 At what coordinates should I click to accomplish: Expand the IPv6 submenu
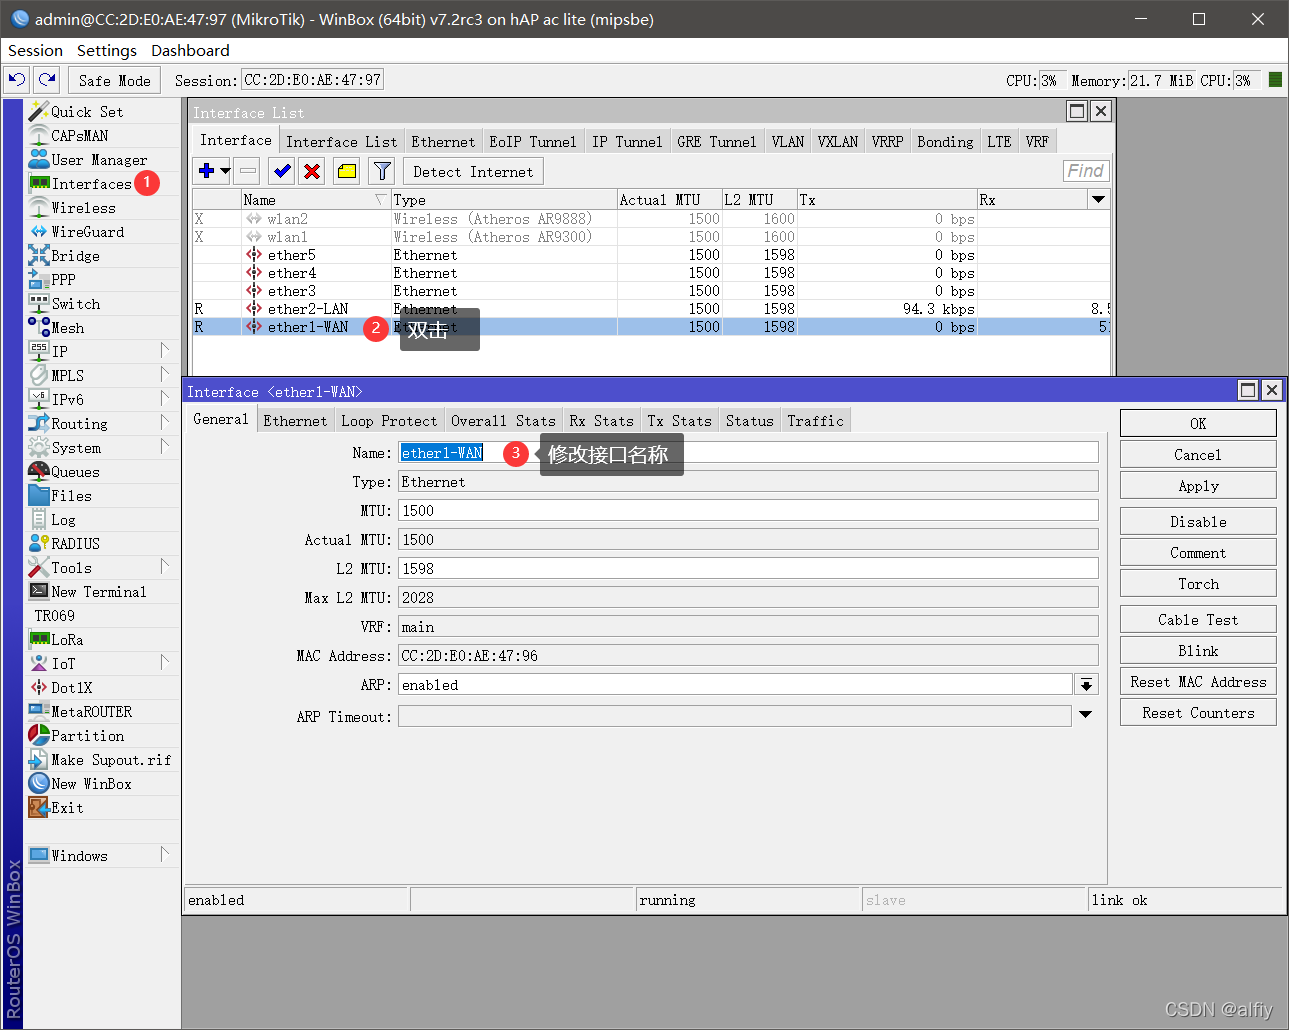[x=165, y=399]
